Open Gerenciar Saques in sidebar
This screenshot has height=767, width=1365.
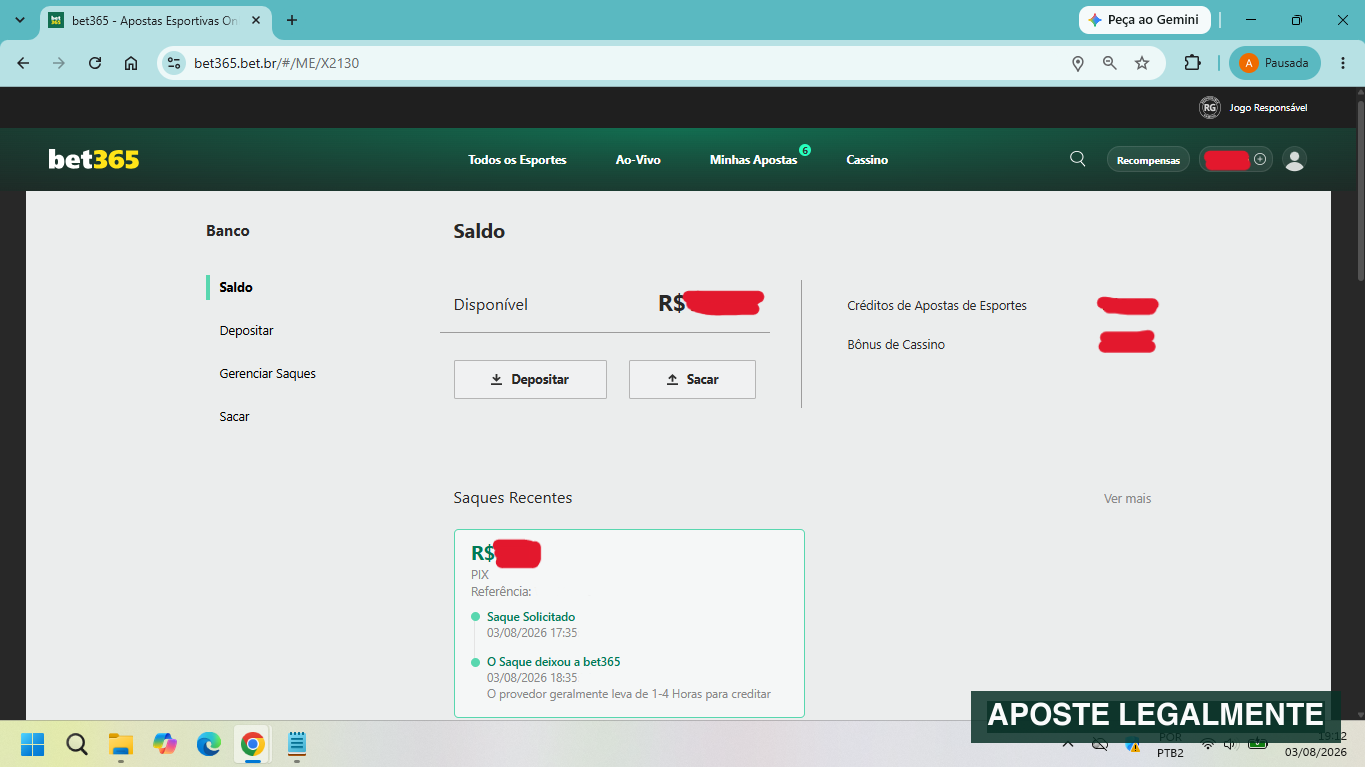[x=268, y=373]
